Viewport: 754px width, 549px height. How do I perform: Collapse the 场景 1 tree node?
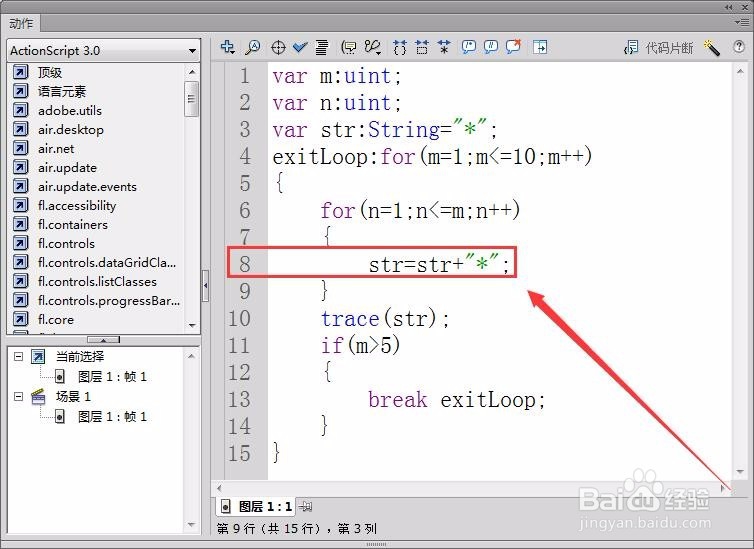tap(18, 397)
